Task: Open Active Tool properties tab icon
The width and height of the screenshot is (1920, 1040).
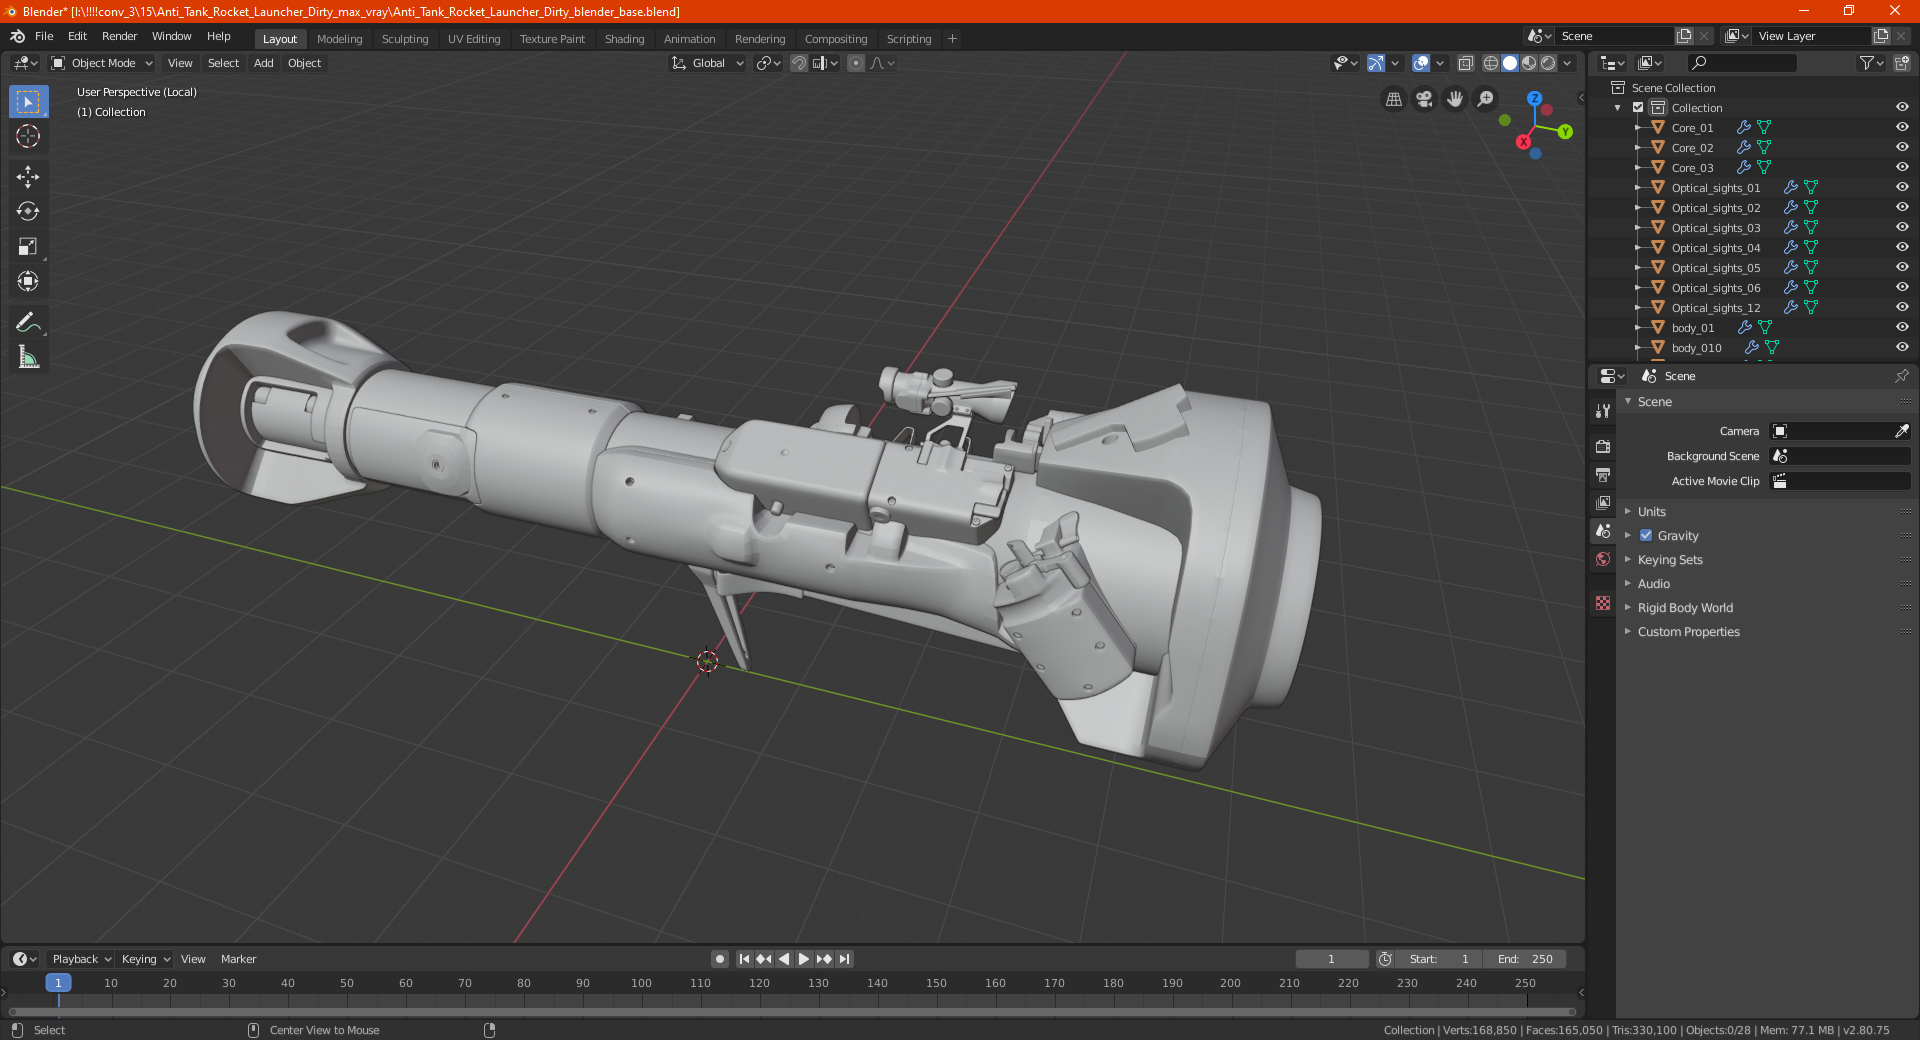Action: [x=1603, y=411]
